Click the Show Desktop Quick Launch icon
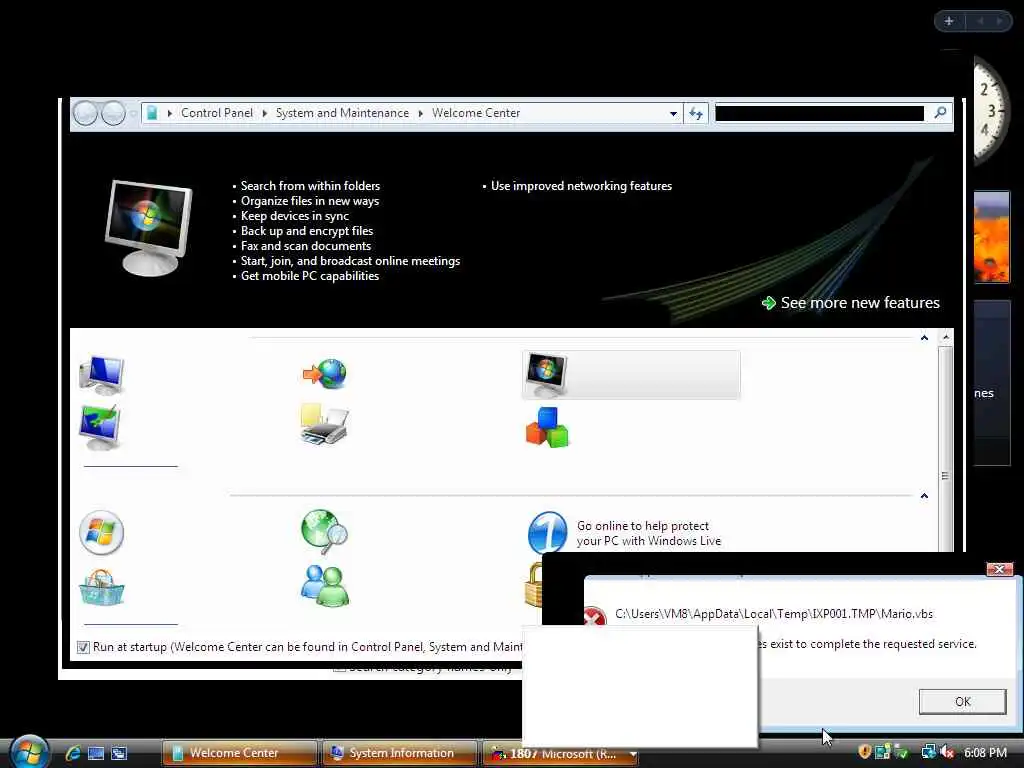The width and height of the screenshot is (1024, 768). (96, 753)
